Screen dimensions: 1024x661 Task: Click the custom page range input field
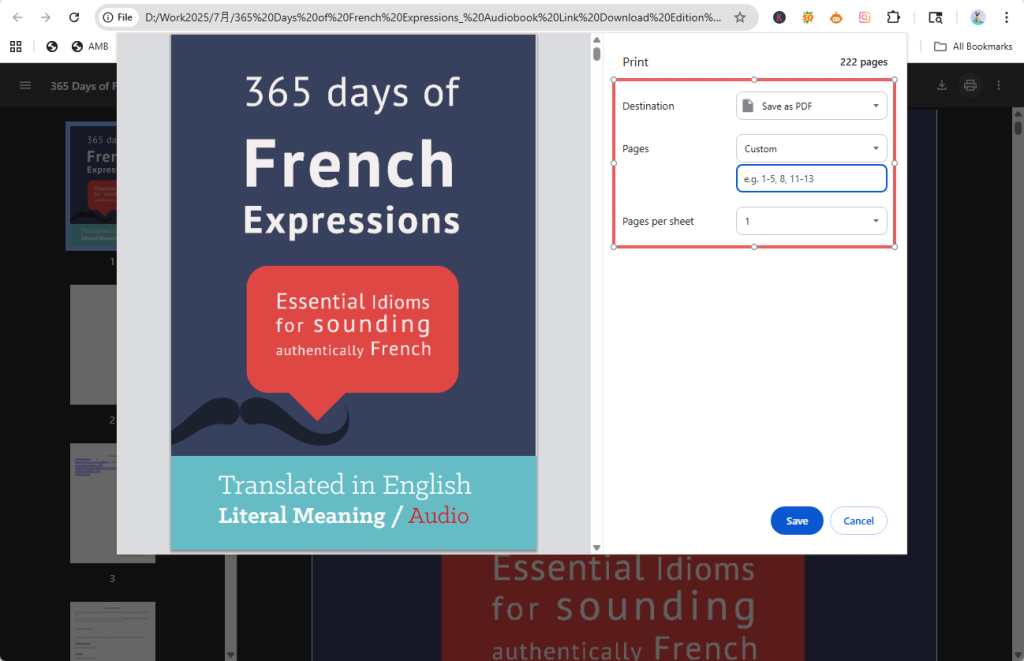point(811,178)
